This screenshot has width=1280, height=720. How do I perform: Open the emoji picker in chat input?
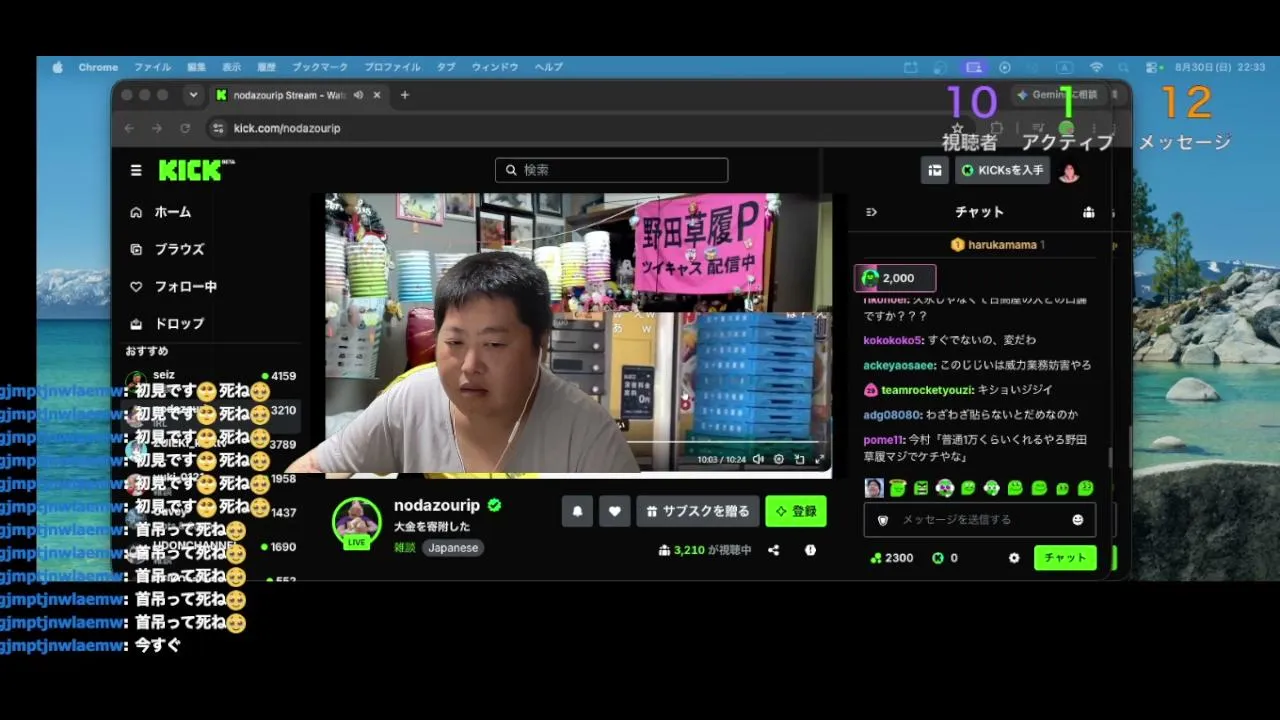pos(1077,520)
